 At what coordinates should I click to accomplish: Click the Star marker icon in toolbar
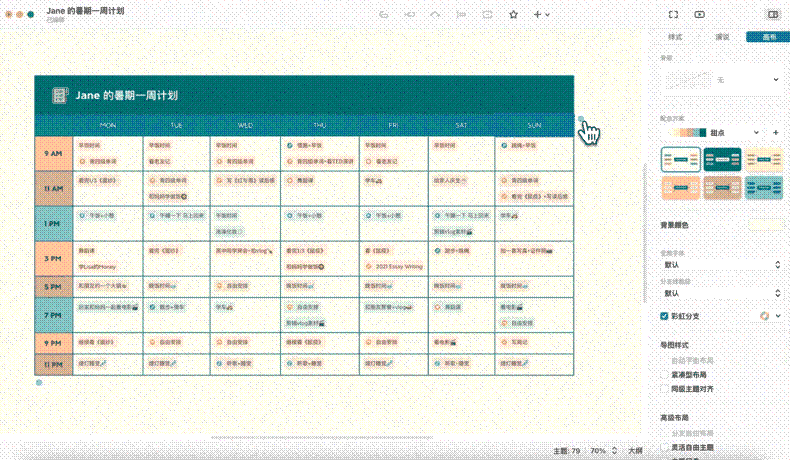pos(514,15)
